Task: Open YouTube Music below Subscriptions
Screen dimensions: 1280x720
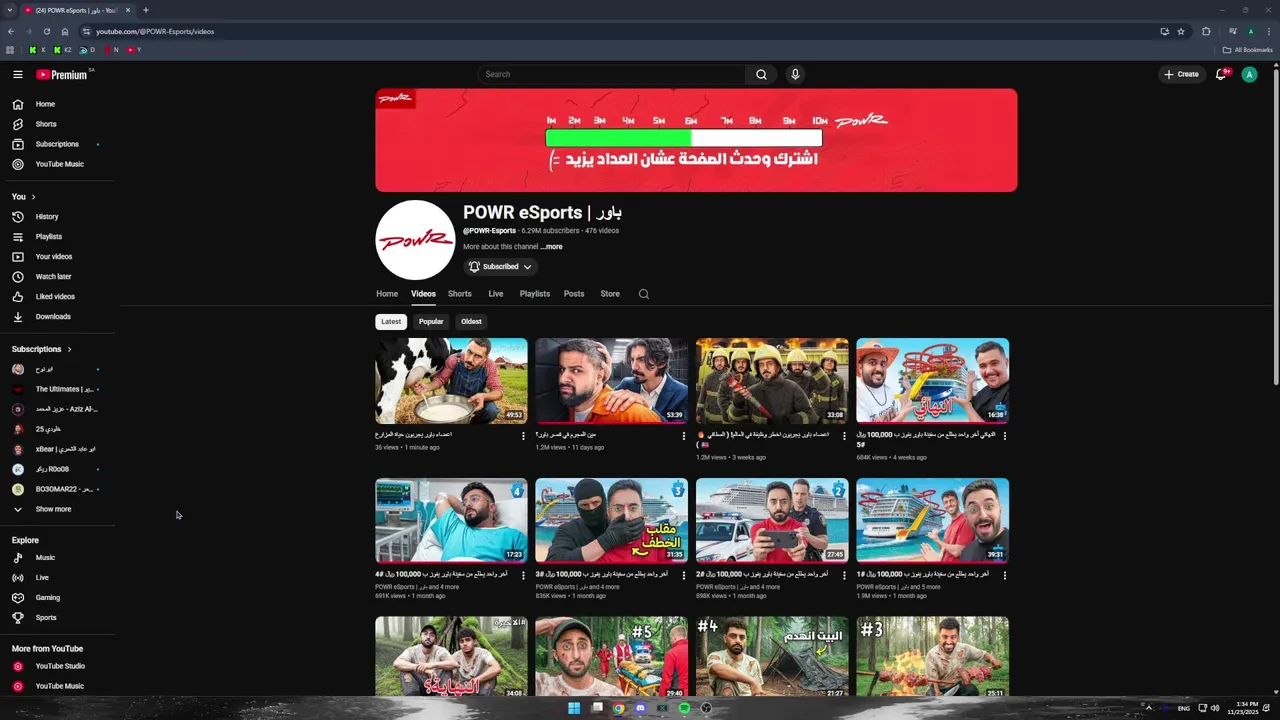Action: (x=57, y=164)
